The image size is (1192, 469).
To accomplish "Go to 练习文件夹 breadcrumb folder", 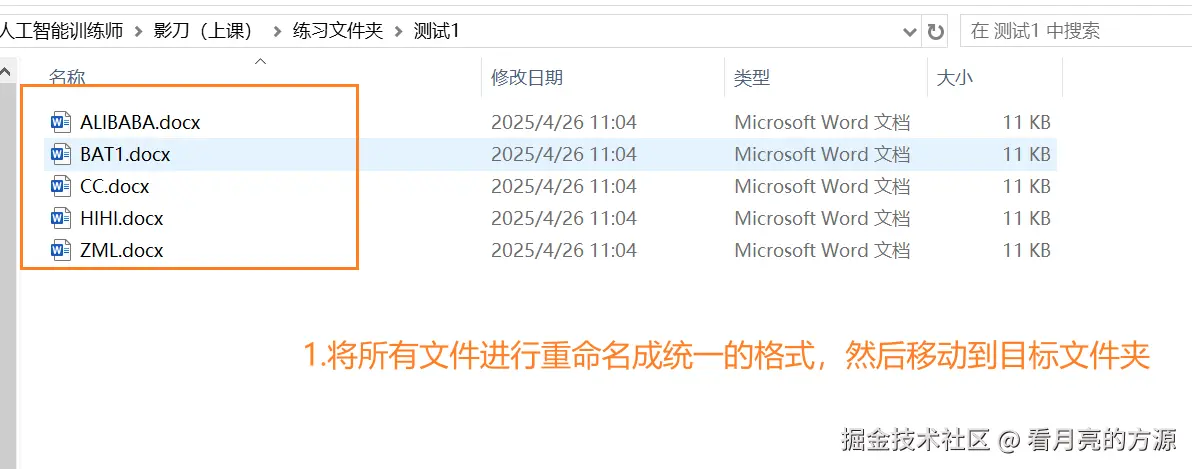I will pyautogui.click(x=337, y=31).
